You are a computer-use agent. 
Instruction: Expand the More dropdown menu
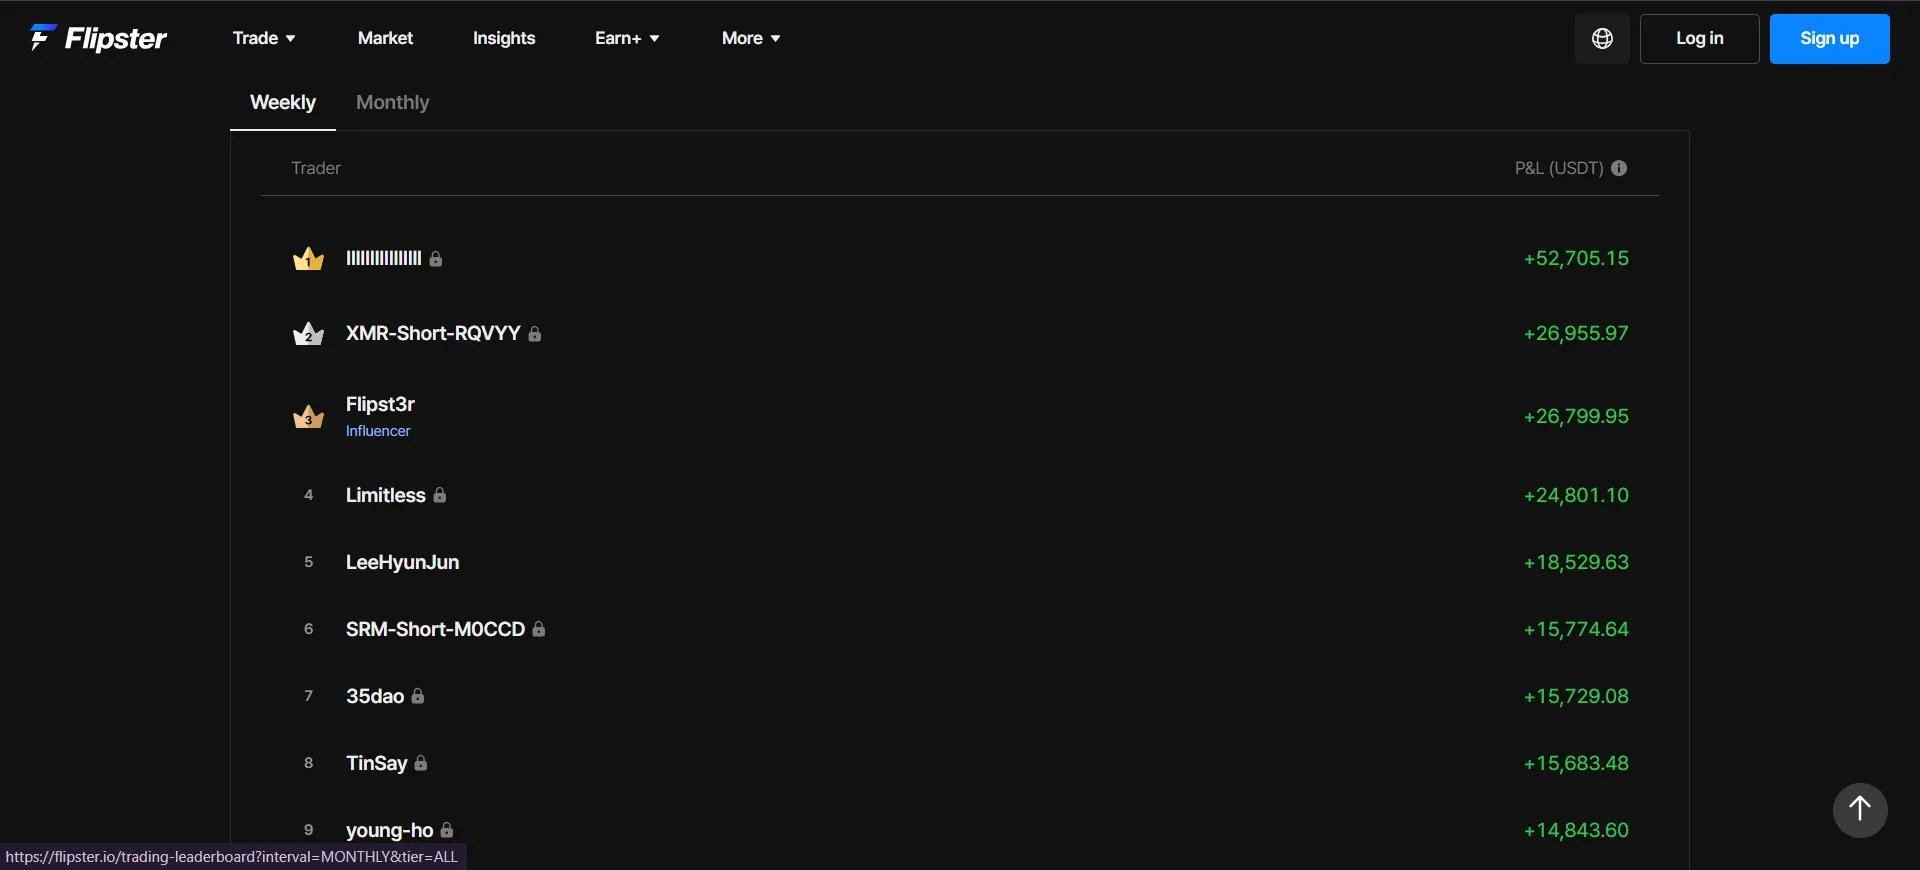[x=751, y=38]
